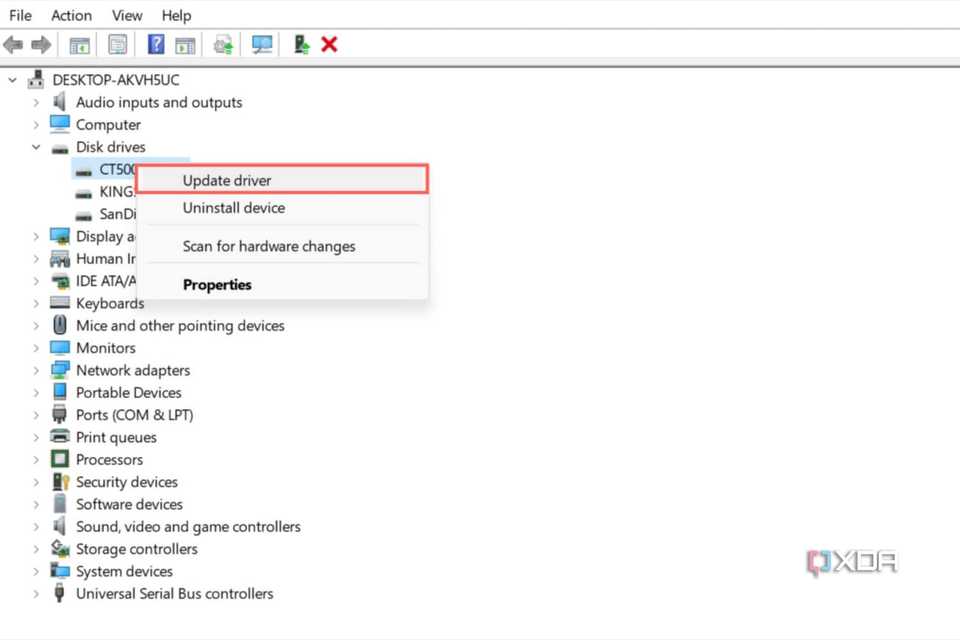Open the Help menu
This screenshot has width=960, height=640.
176,15
